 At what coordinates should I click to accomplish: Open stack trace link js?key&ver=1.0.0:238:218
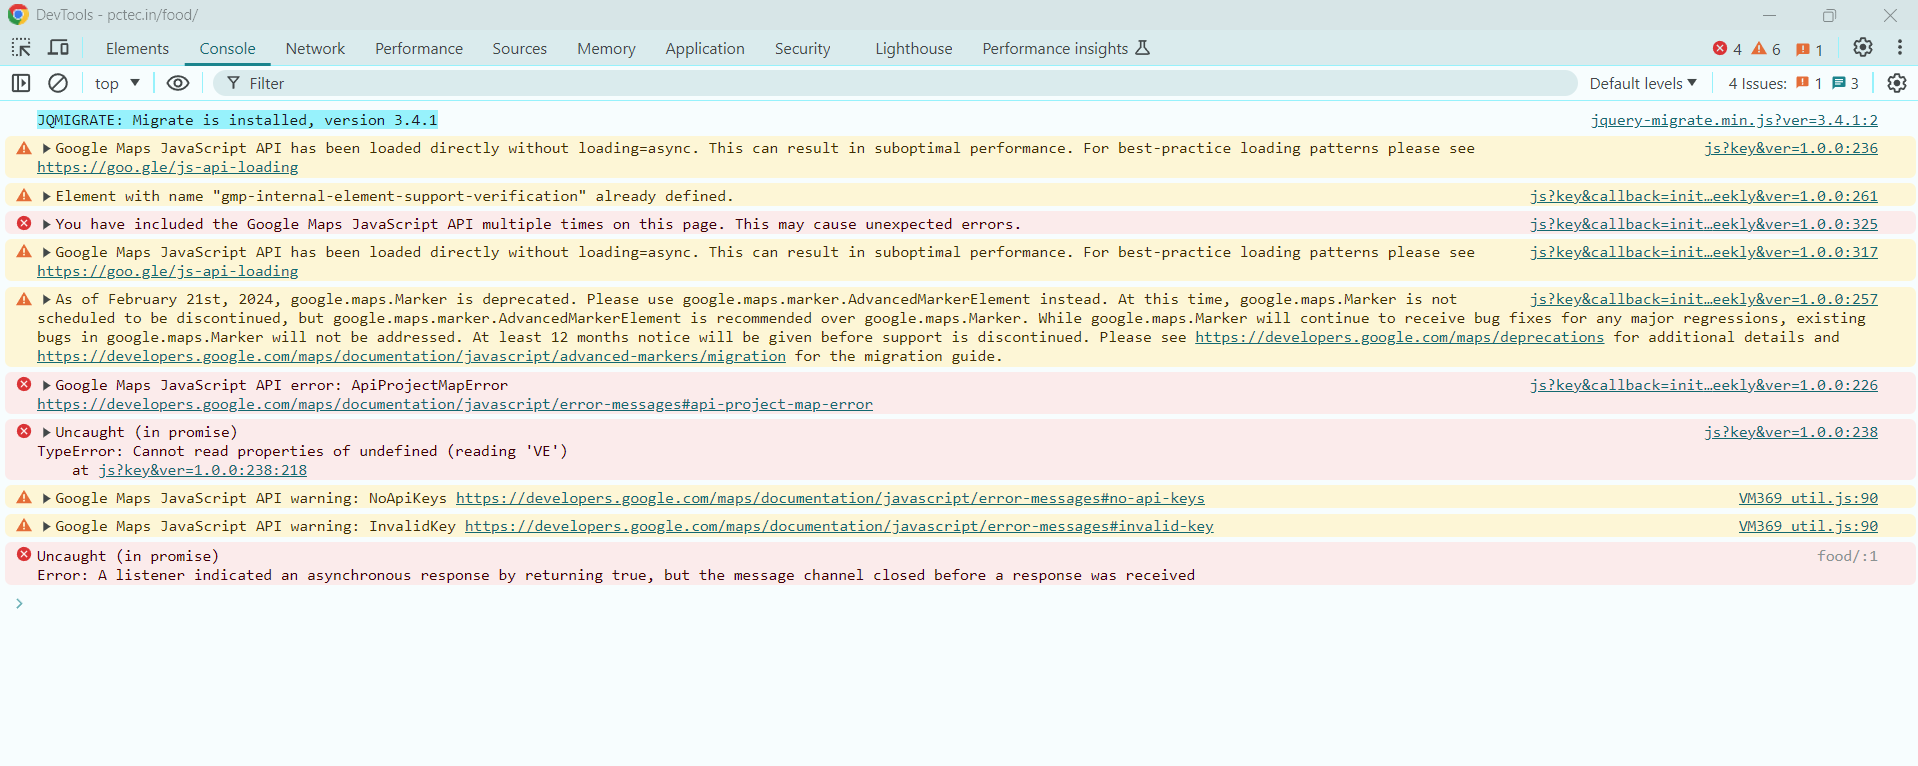[202, 470]
